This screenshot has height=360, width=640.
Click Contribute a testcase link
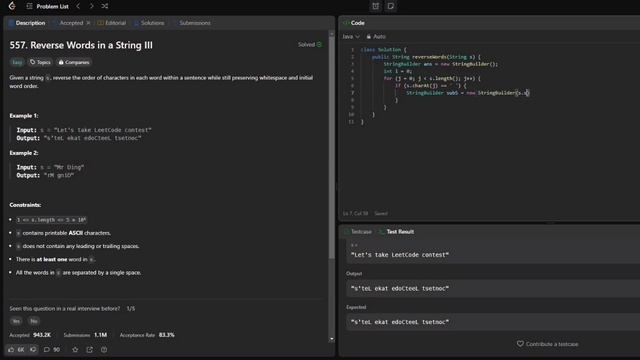[x=547, y=344]
